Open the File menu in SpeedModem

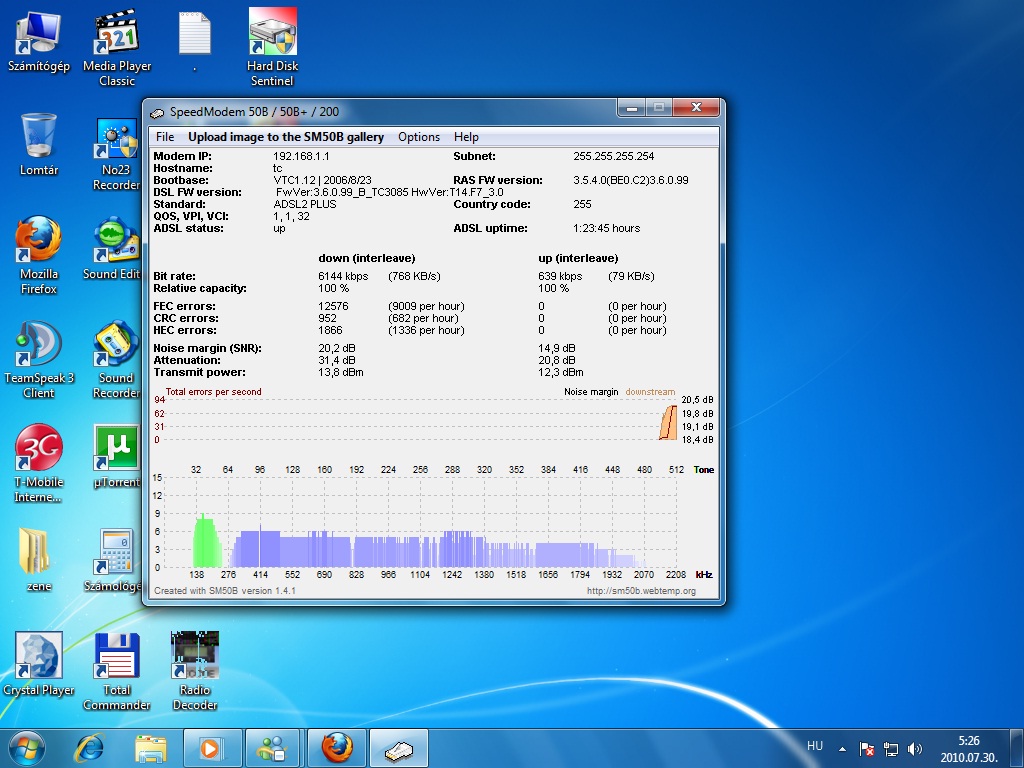pyautogui.click(x=165, y=137)
